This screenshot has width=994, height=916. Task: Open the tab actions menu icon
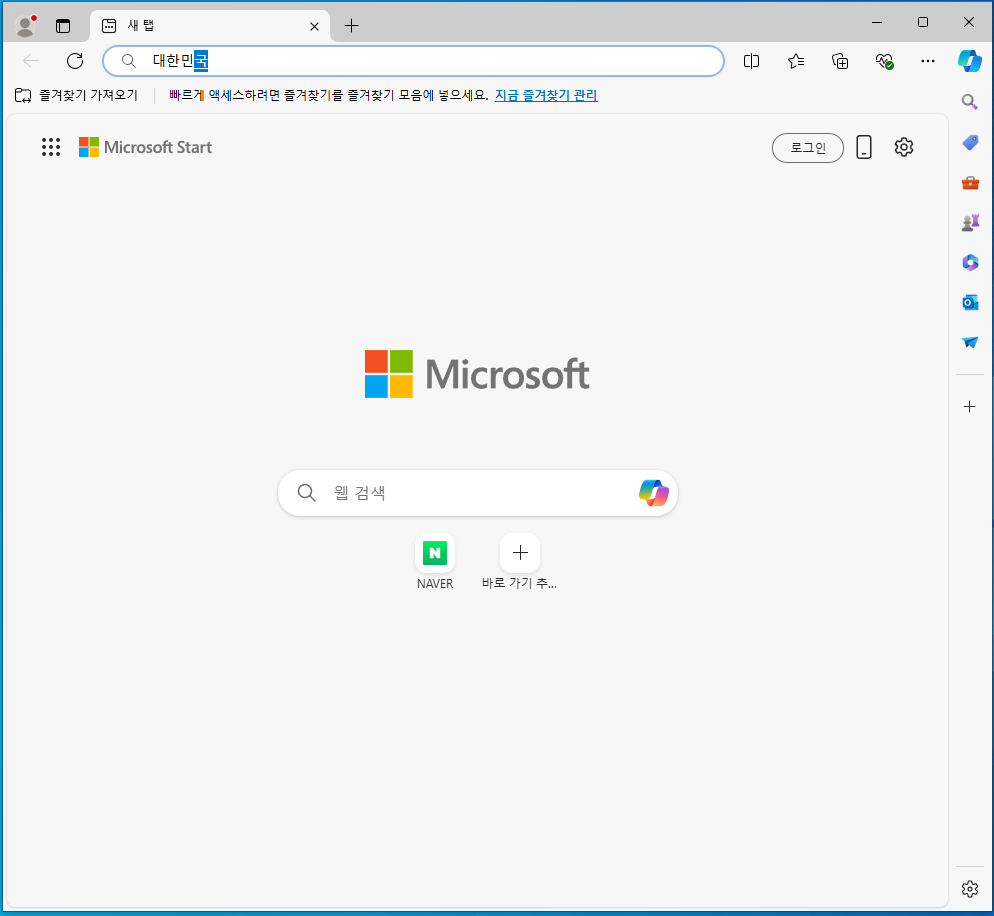(63, 26)
